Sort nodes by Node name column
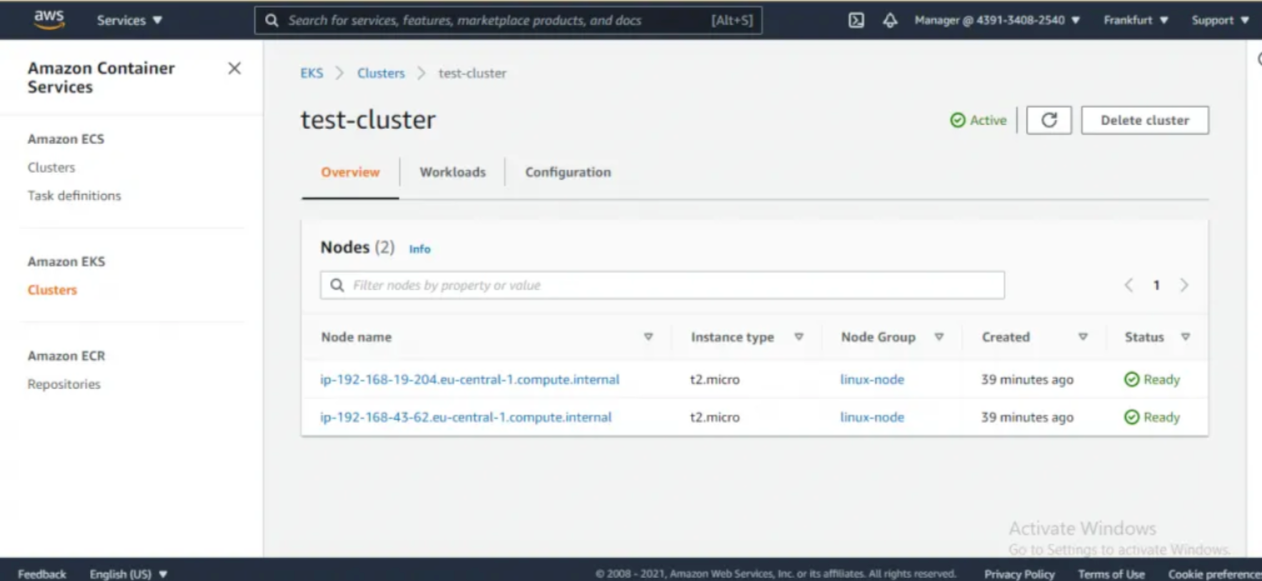 point(648,337)
